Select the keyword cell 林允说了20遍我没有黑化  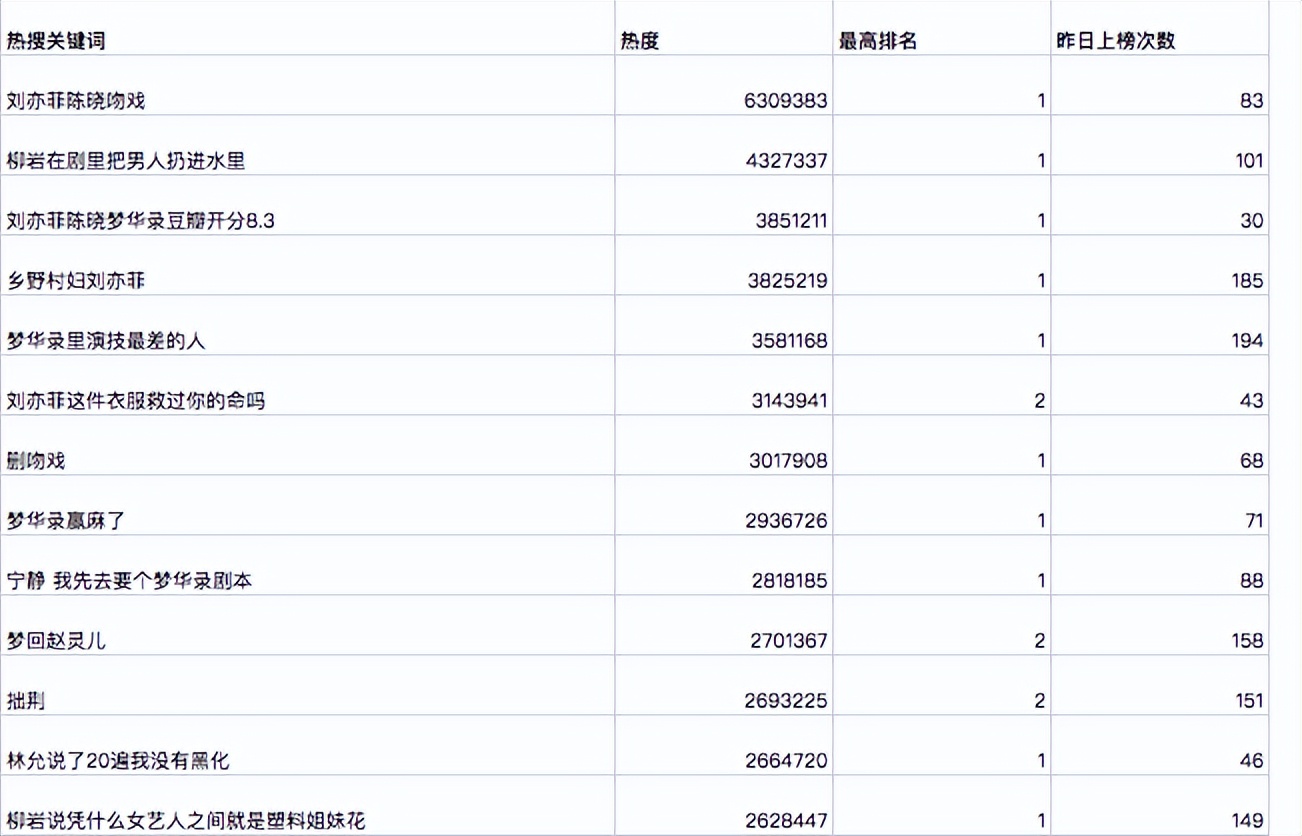(x=118, y=761)
